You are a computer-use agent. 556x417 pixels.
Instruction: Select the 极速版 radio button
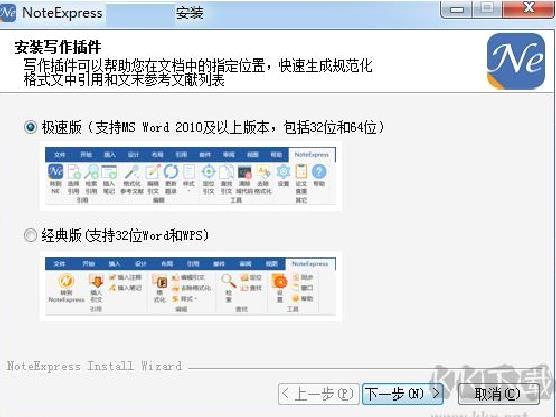tap(30, 127)
